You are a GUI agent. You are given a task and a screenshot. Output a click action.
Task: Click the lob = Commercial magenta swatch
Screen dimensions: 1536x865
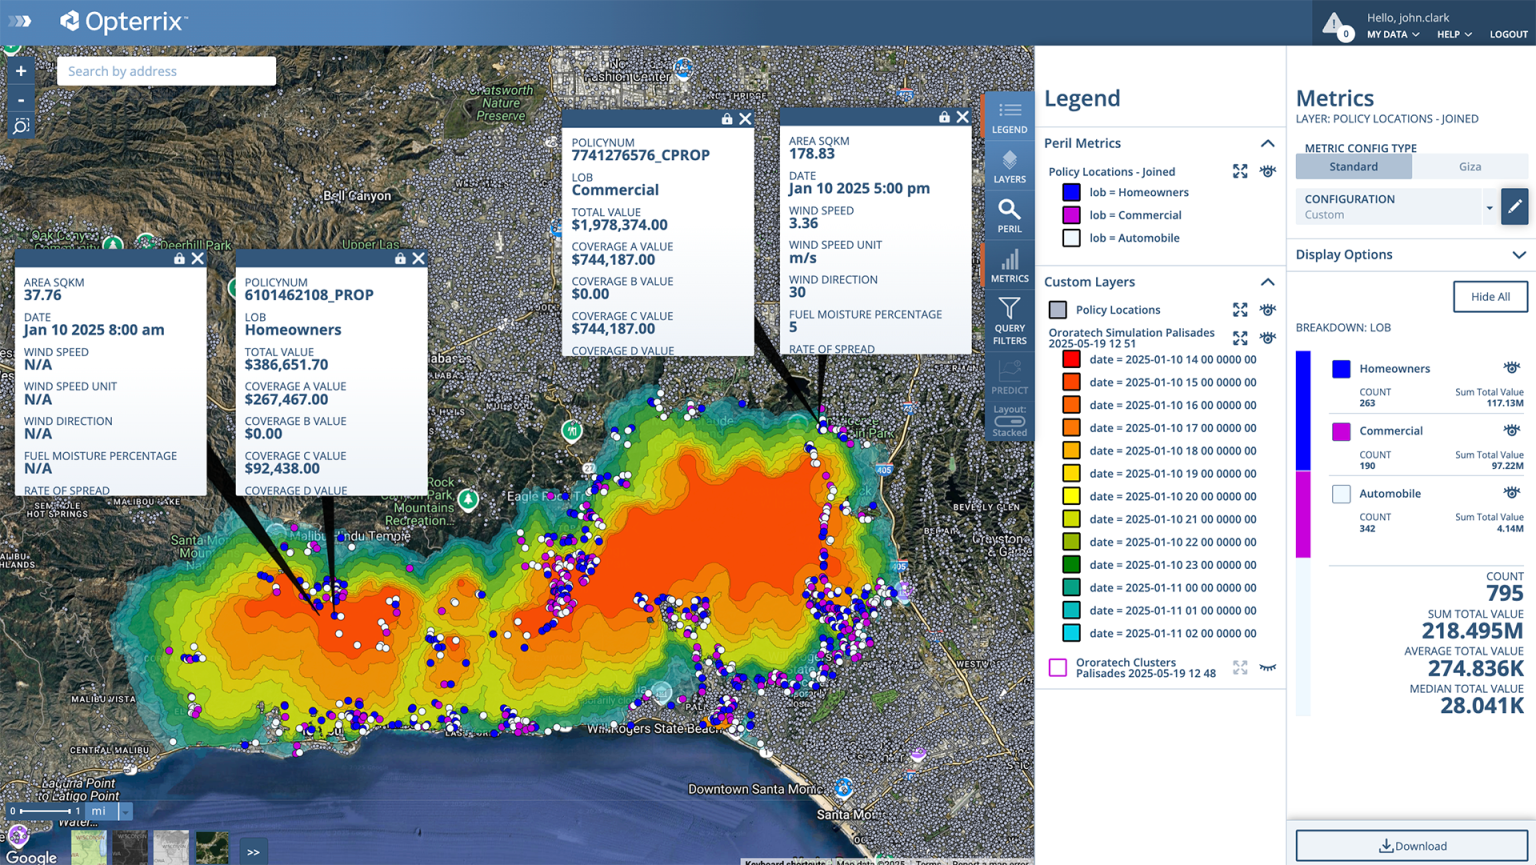point(1071,215)
